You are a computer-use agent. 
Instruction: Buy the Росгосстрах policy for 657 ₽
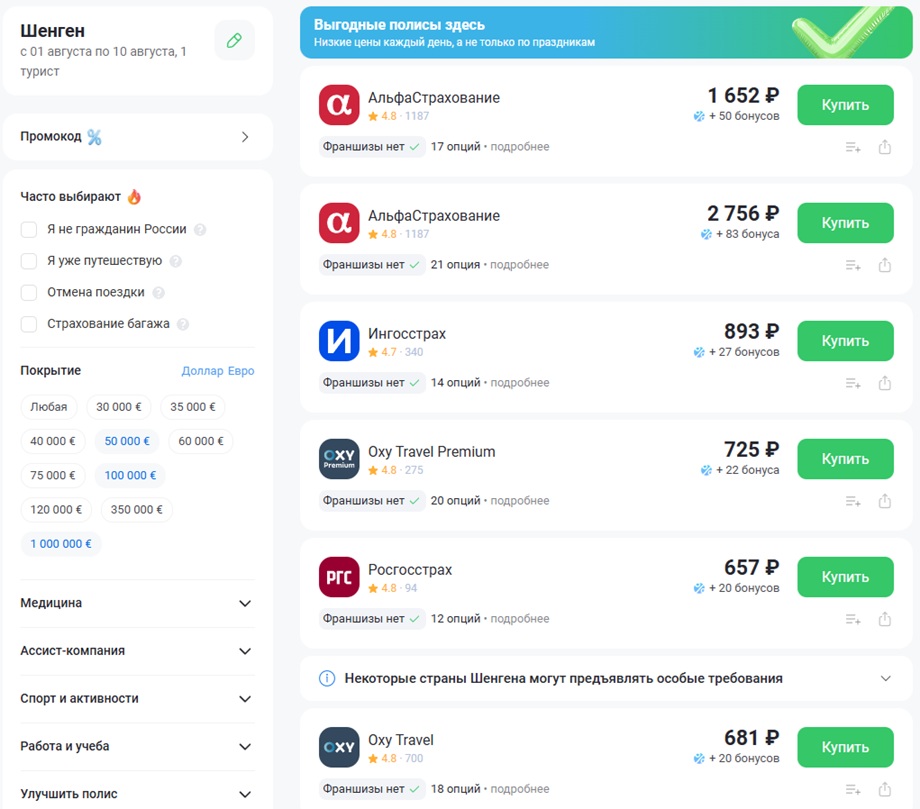pyautogui.click(x=845, y=577)
